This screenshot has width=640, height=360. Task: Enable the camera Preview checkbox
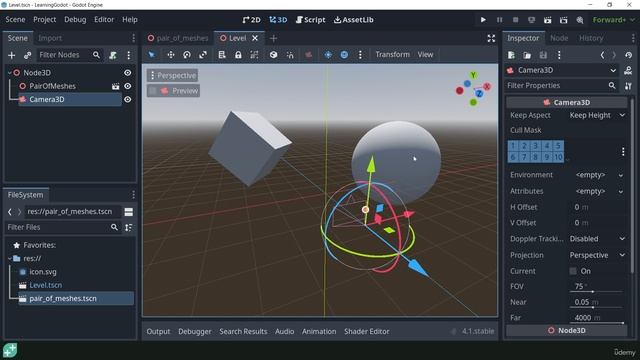point(153,91)
